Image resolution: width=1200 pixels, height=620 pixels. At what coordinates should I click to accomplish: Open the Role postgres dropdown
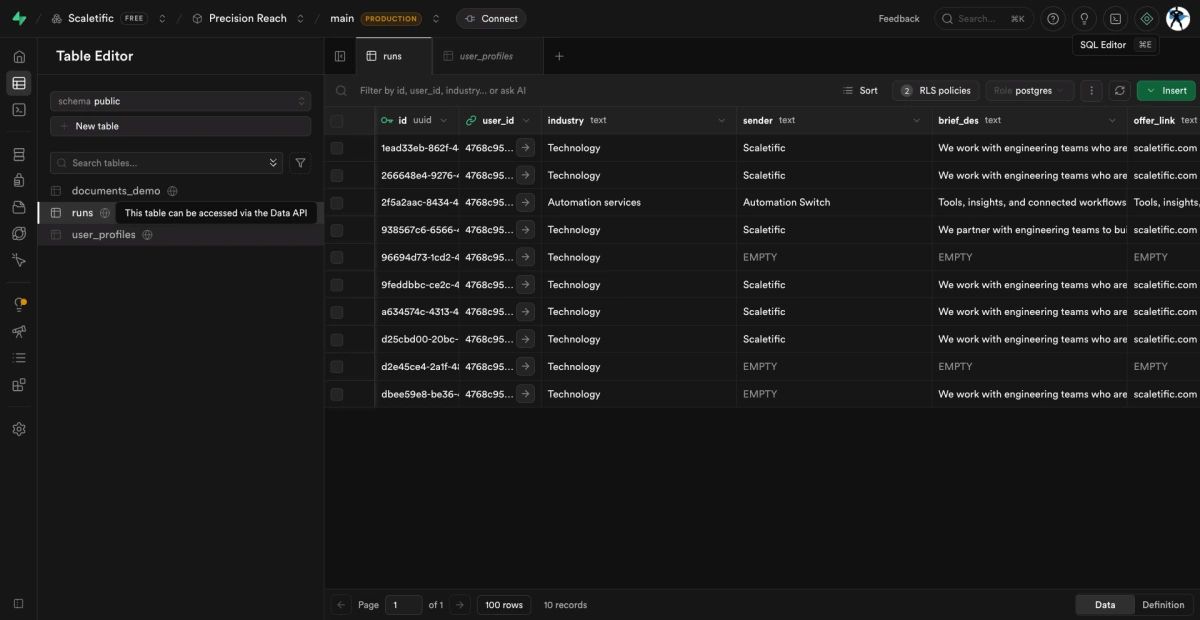(x=1030, y=90)
